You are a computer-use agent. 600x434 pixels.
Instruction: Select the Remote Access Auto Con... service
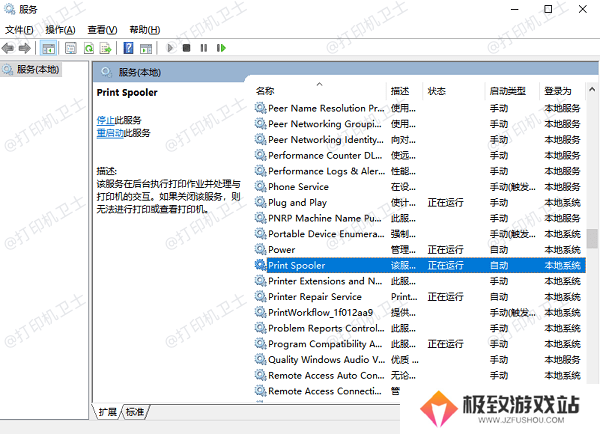(x=326, y=375)
